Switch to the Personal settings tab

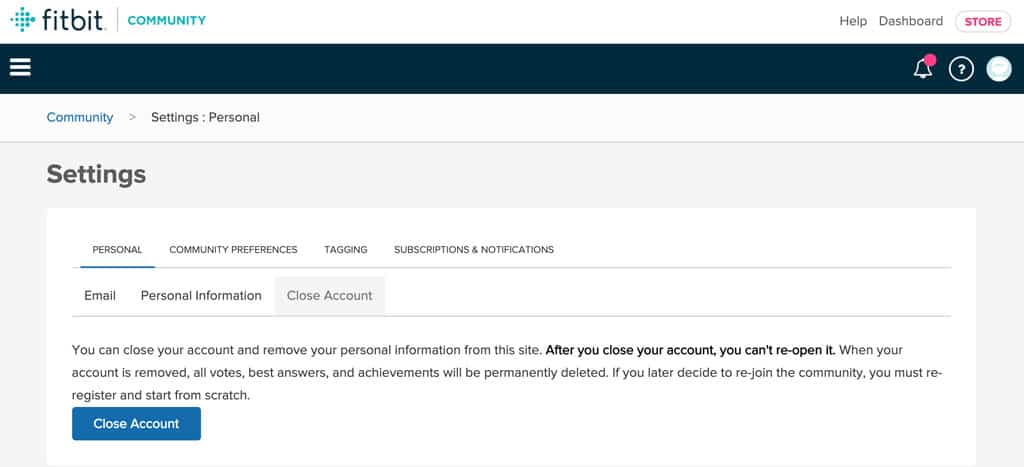117,249
